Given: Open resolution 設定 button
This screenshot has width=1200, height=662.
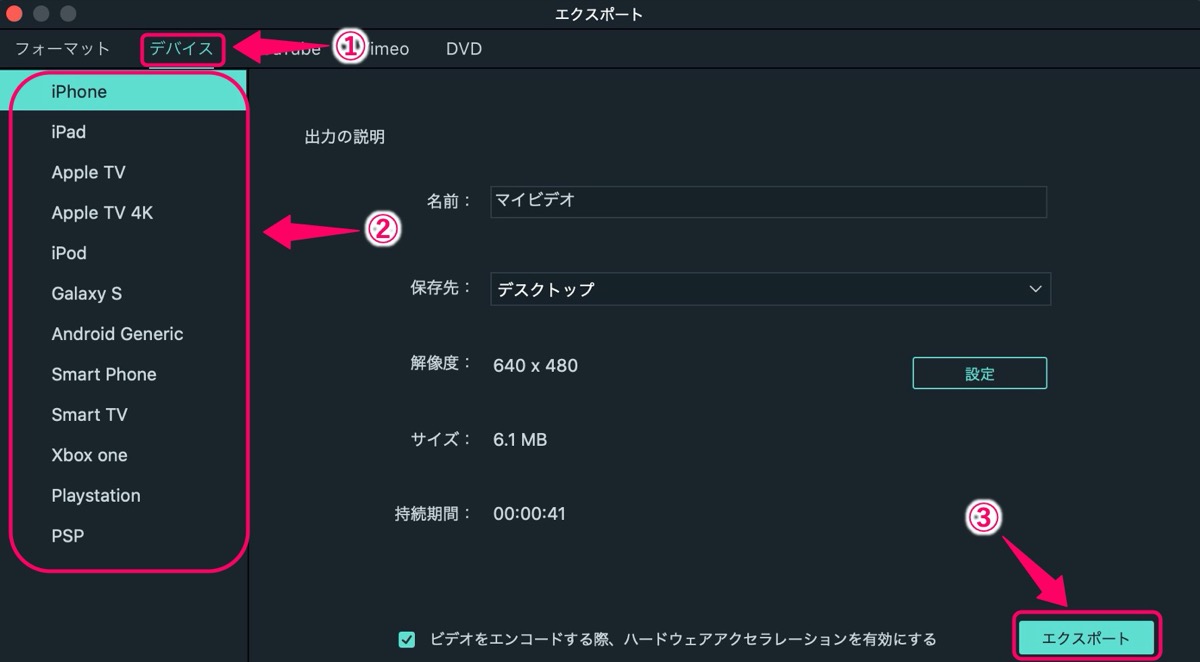Looking at the screenshot, I should click(x=980, y=374).
